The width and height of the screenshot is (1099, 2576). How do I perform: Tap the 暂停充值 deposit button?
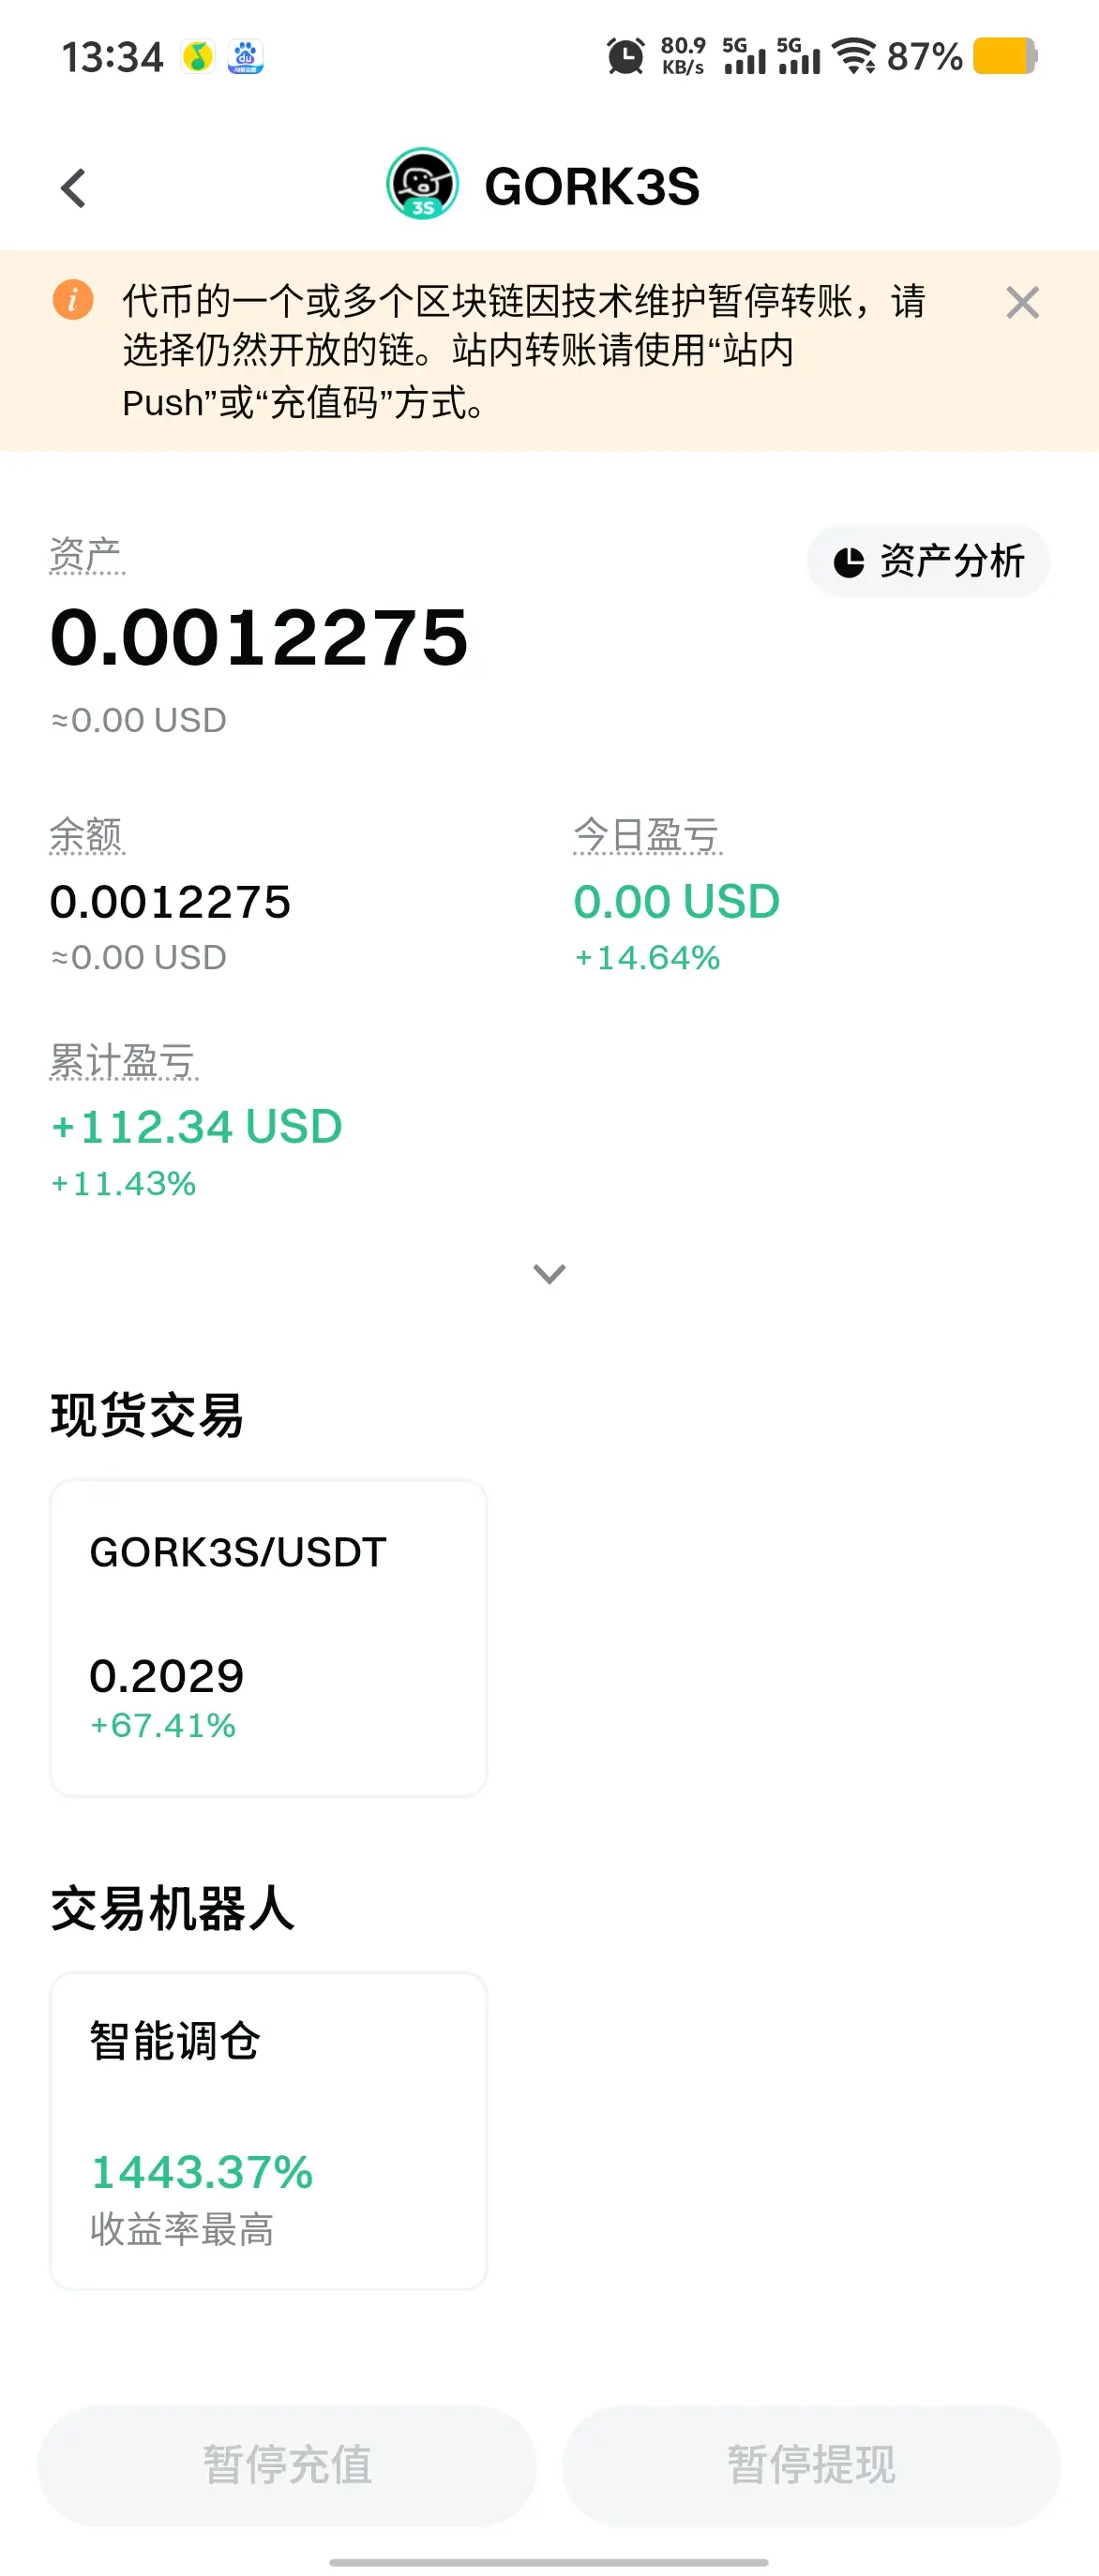(x=287, y=2465)
